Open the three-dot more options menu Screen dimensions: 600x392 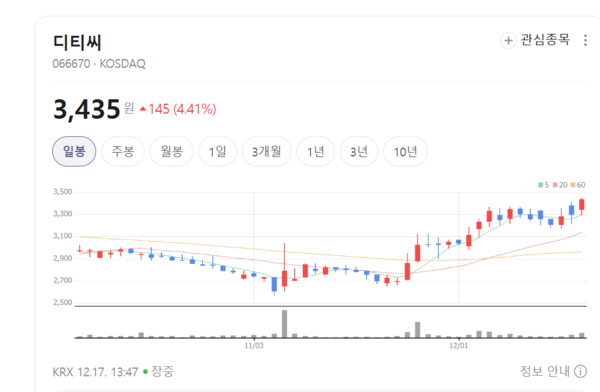585,40
